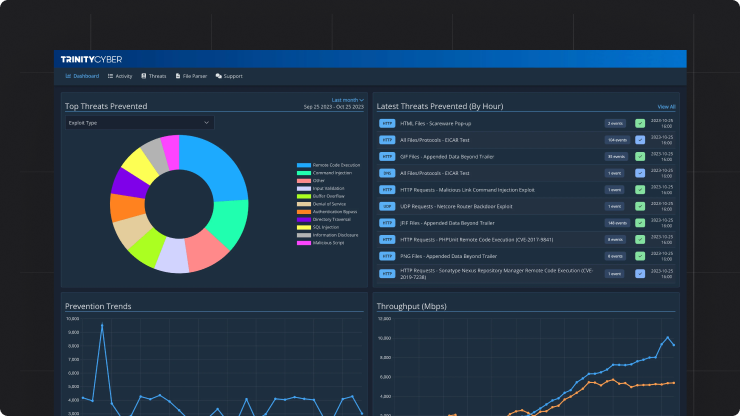
Task: Toggle Authentication Bypass legend swatch
Action: pos(303,212)
